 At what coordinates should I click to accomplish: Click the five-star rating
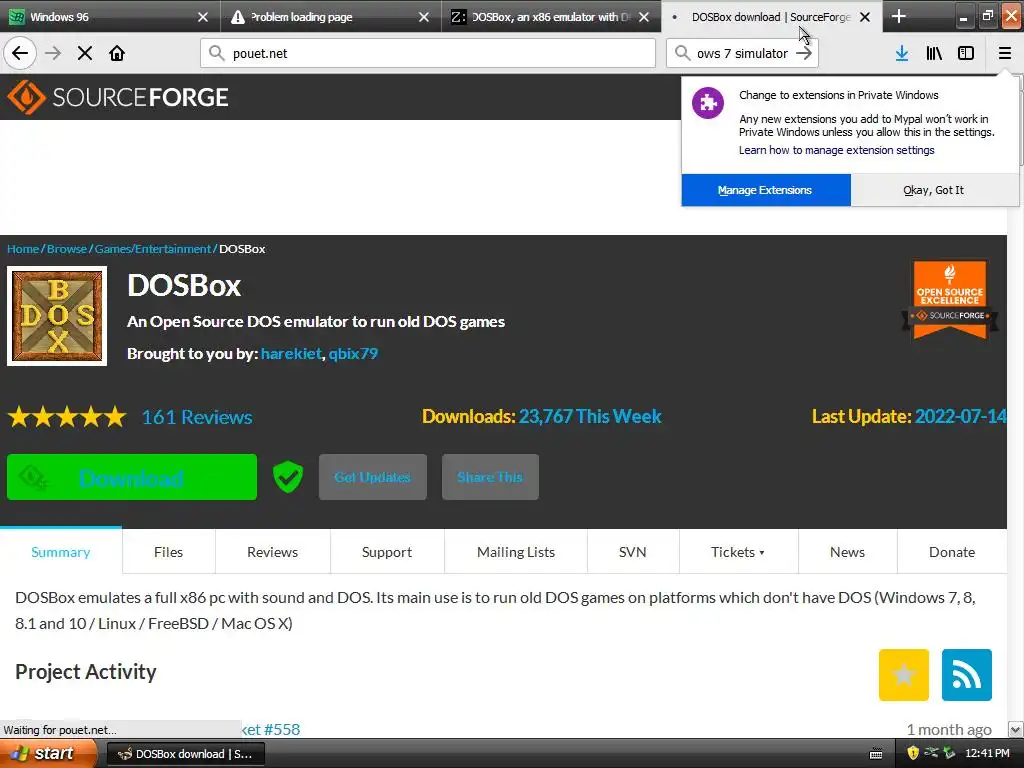pyautogui.click(x=67, y=417)
